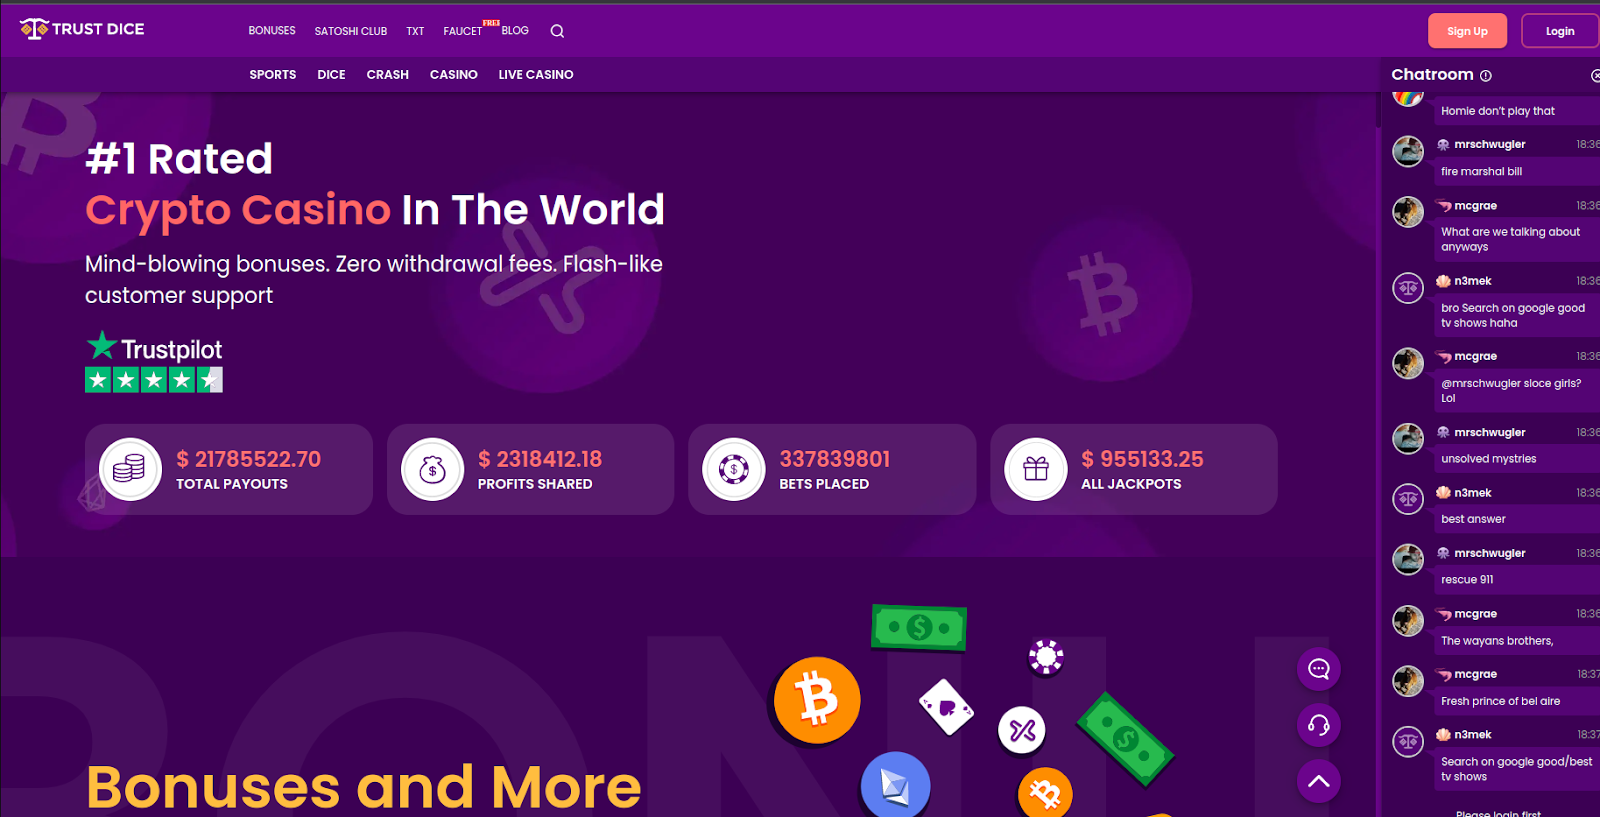The image size is (1600, 817).
Task: Click the Sign Up button
Action: 1467,31
